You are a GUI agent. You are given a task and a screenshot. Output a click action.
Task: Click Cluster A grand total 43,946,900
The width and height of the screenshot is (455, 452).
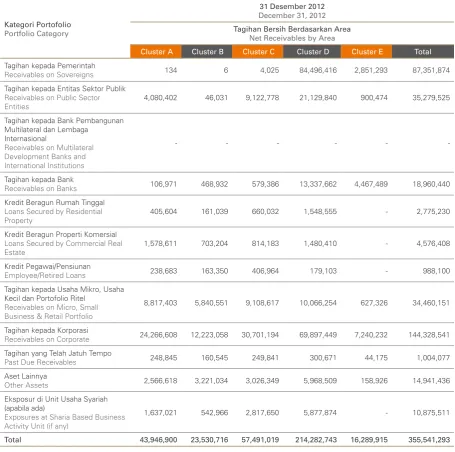pos(158,440)
